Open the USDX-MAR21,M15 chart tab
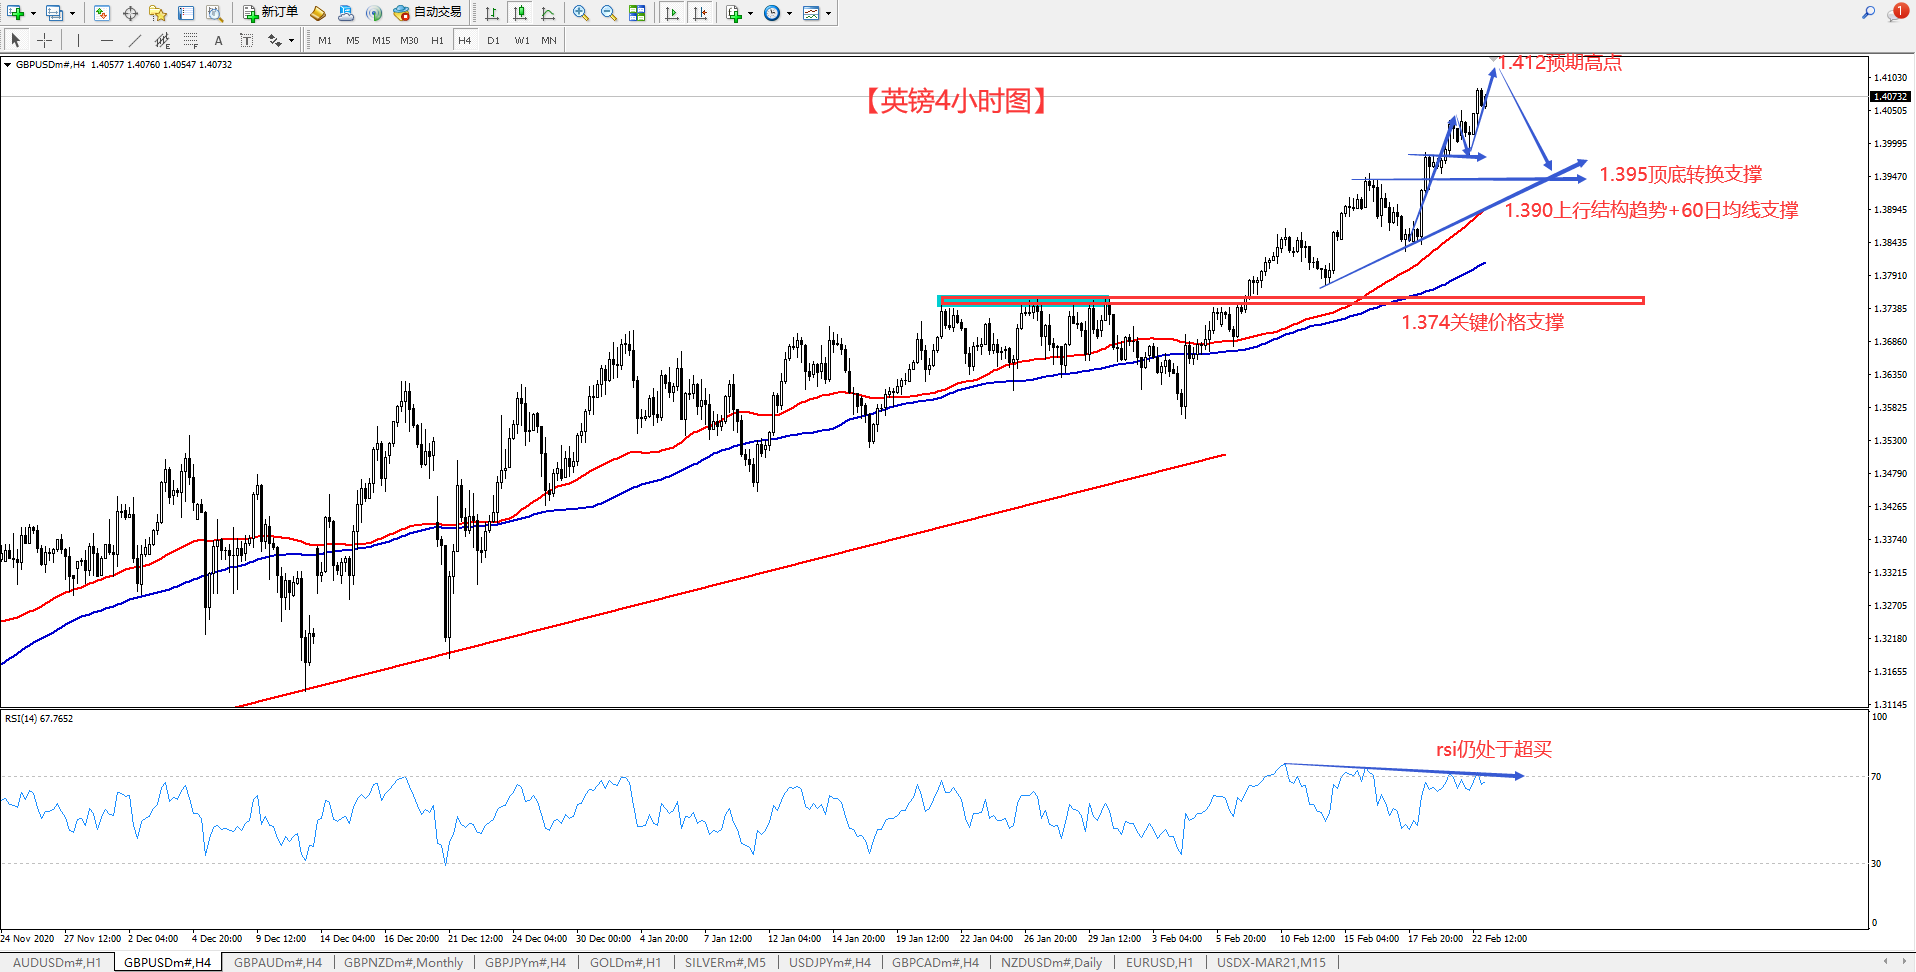1916x972 pixels. click(x=1271, y=962)
